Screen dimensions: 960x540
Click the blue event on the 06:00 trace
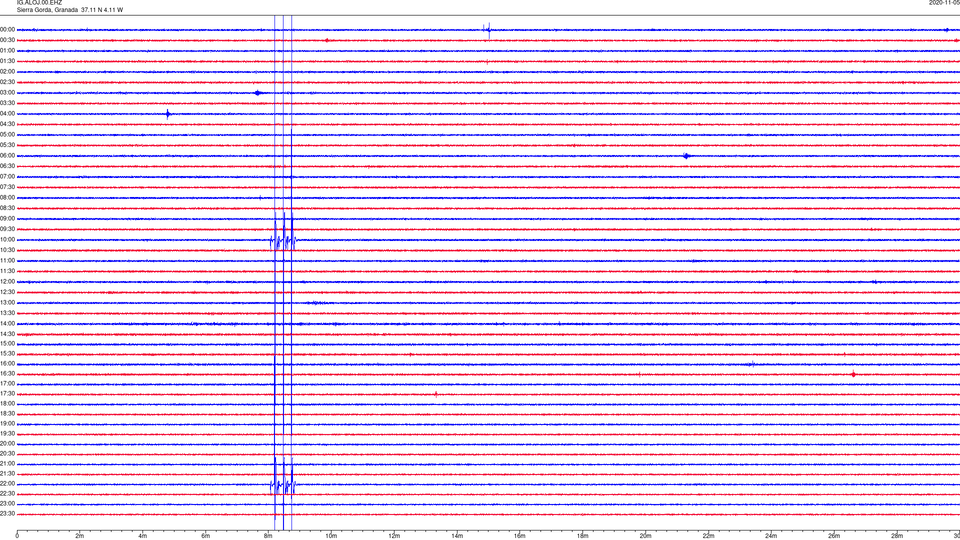pos(686,156)
